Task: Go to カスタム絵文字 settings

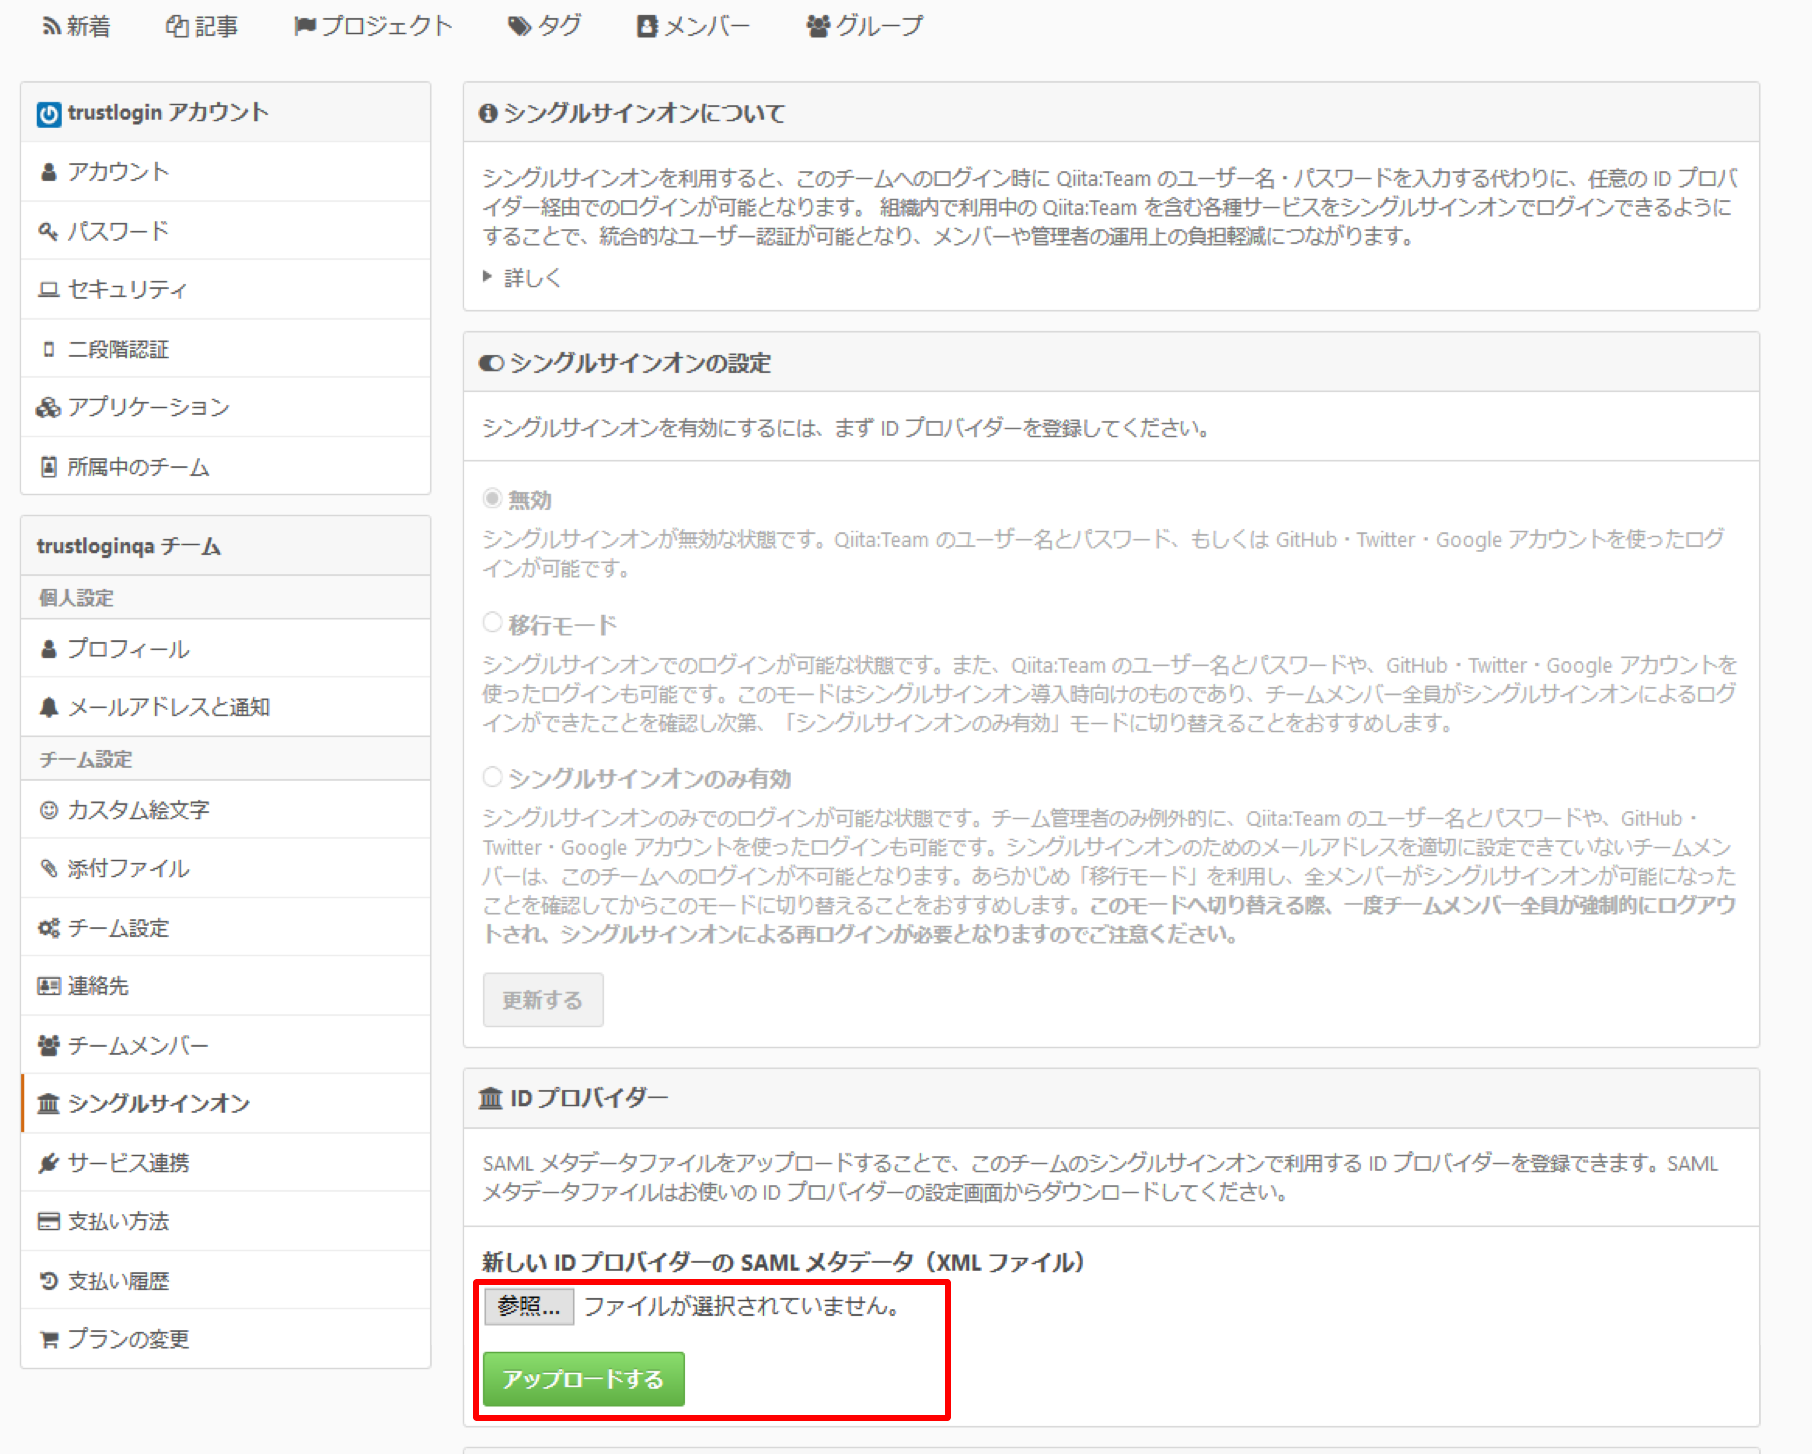Action: pyautogui.click(x=226, y=810)
